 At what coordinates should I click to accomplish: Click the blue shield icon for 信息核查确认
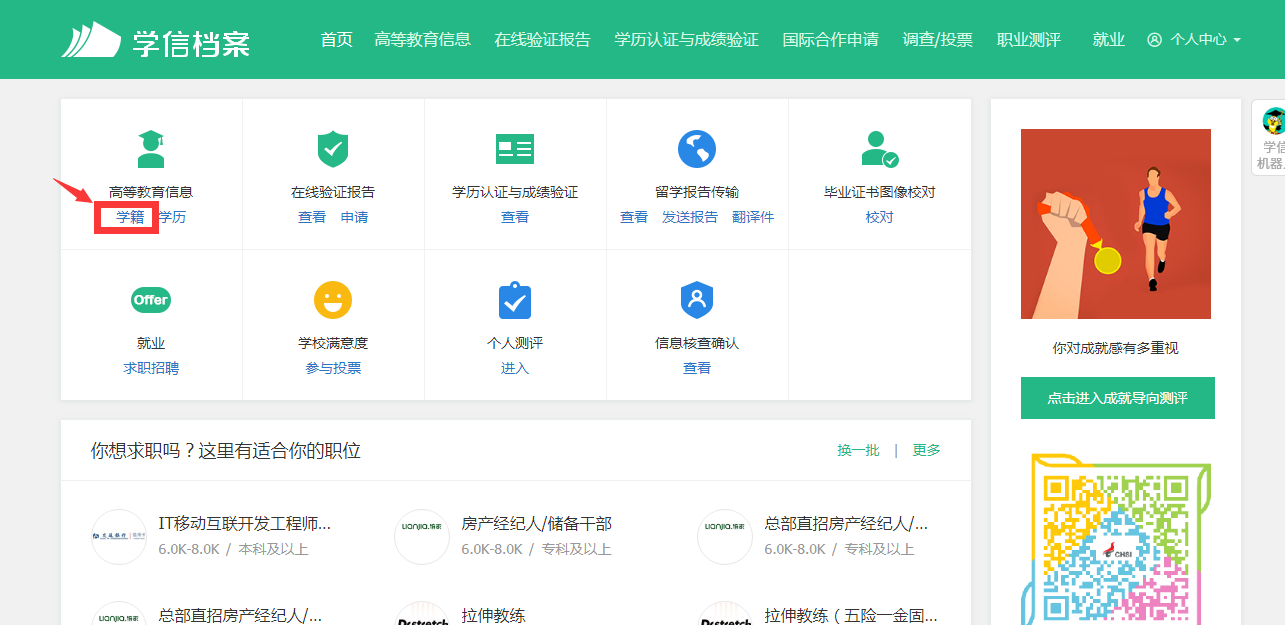tap(697, 299)
